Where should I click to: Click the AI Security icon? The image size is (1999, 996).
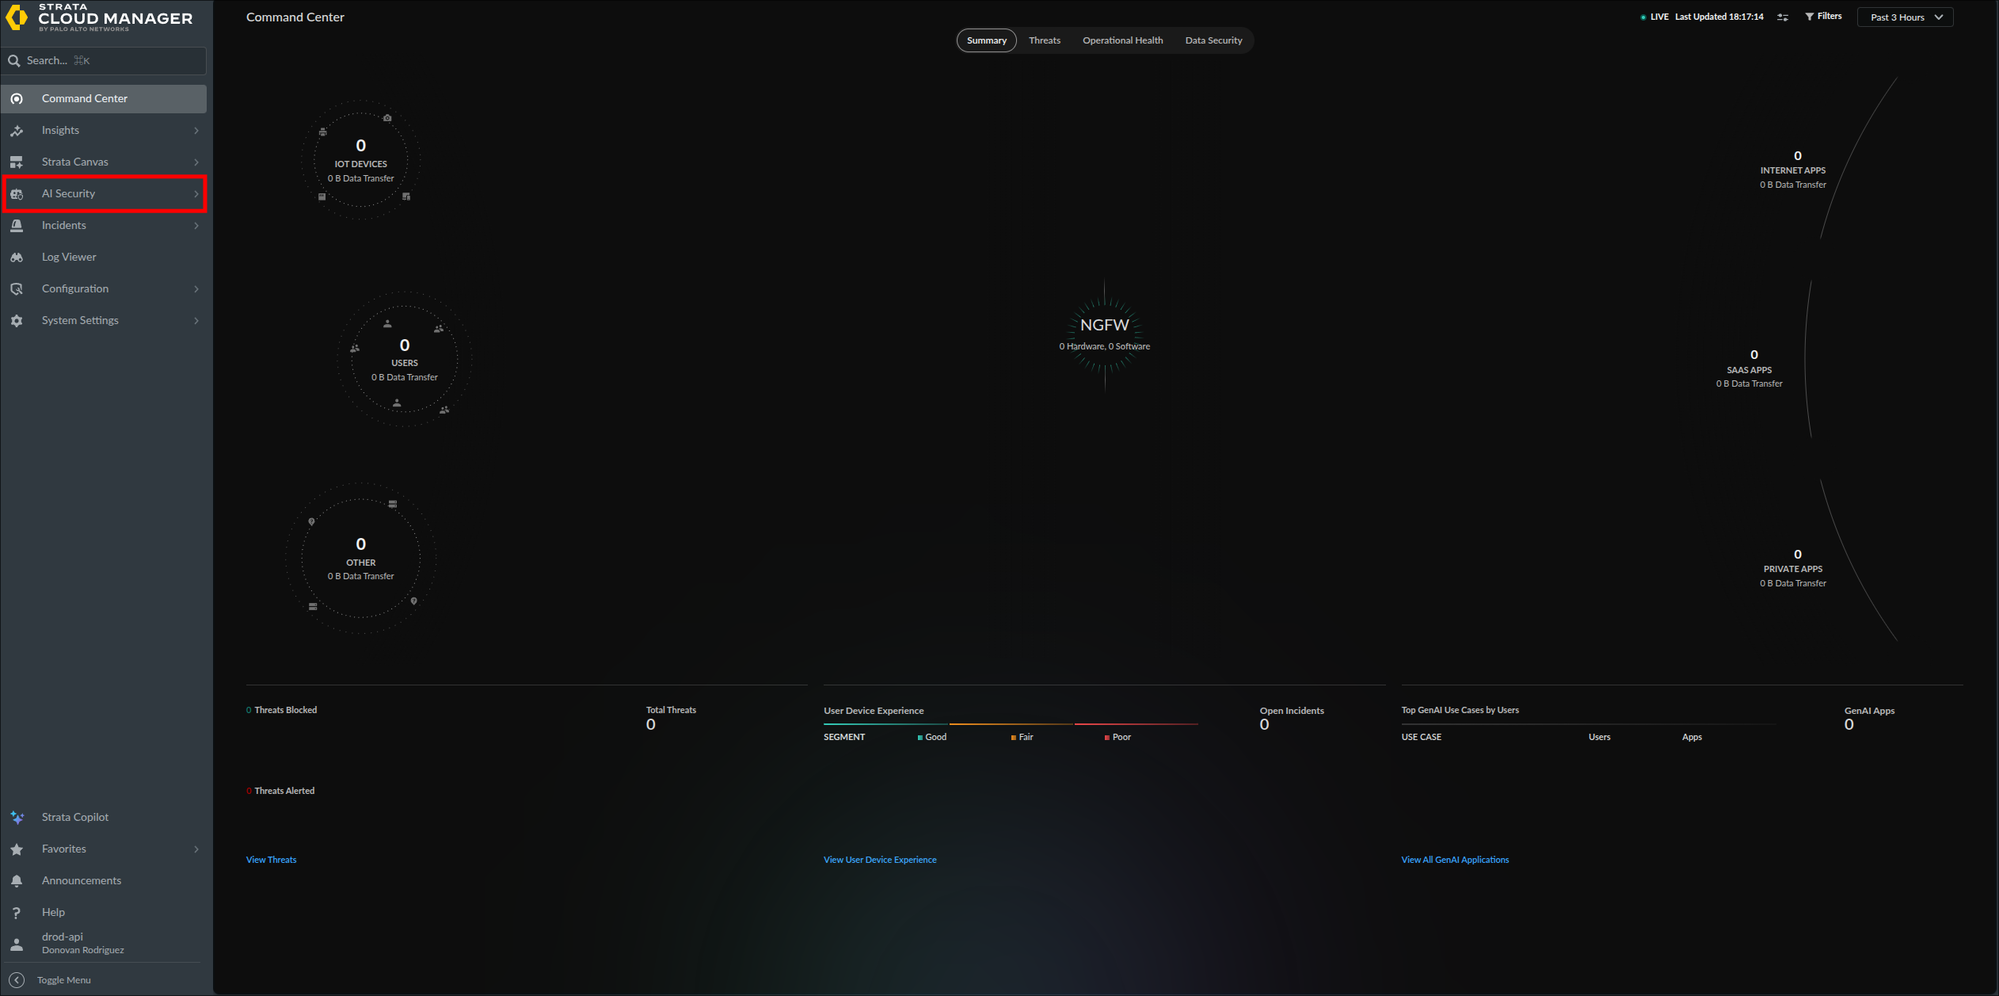coord(17,194)
